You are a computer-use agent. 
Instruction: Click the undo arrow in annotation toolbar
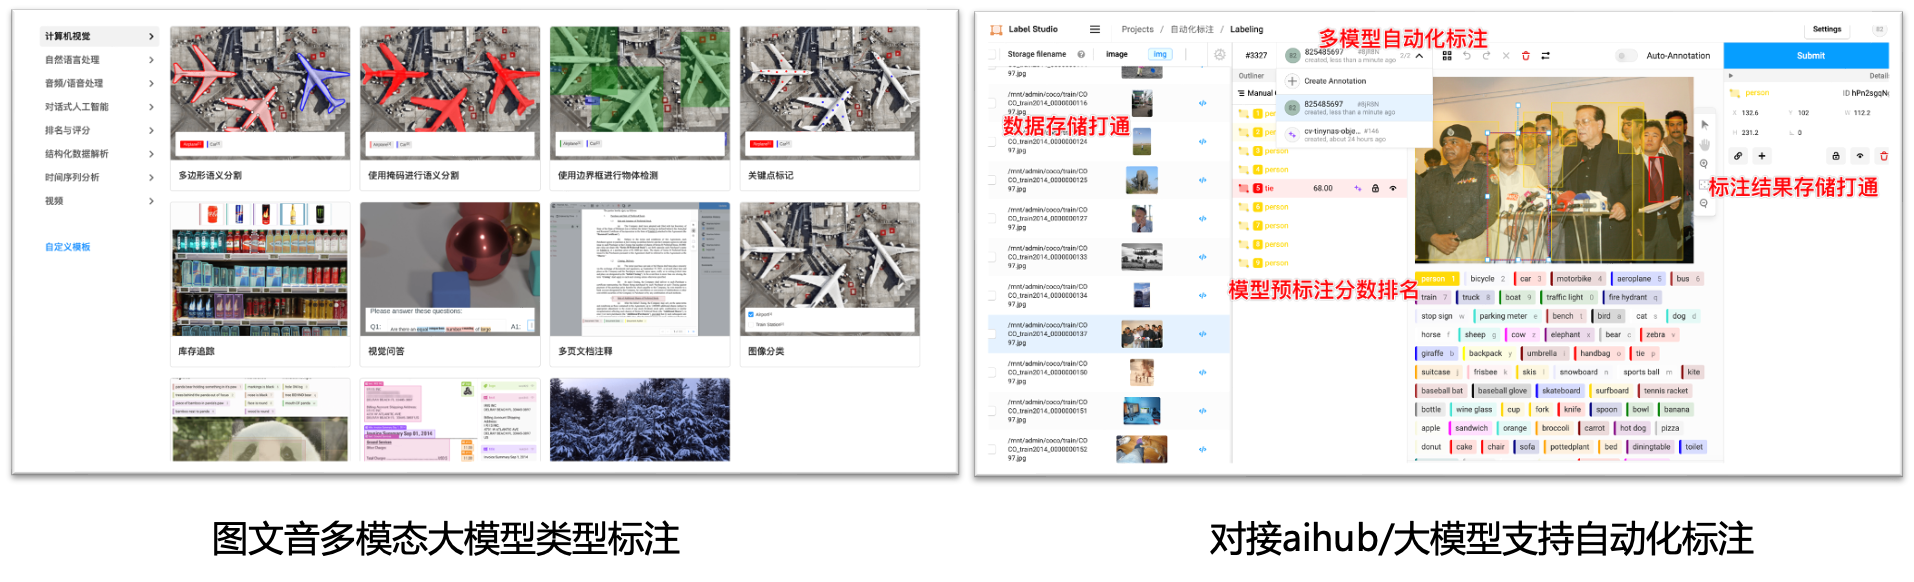tap(1466, 56)
